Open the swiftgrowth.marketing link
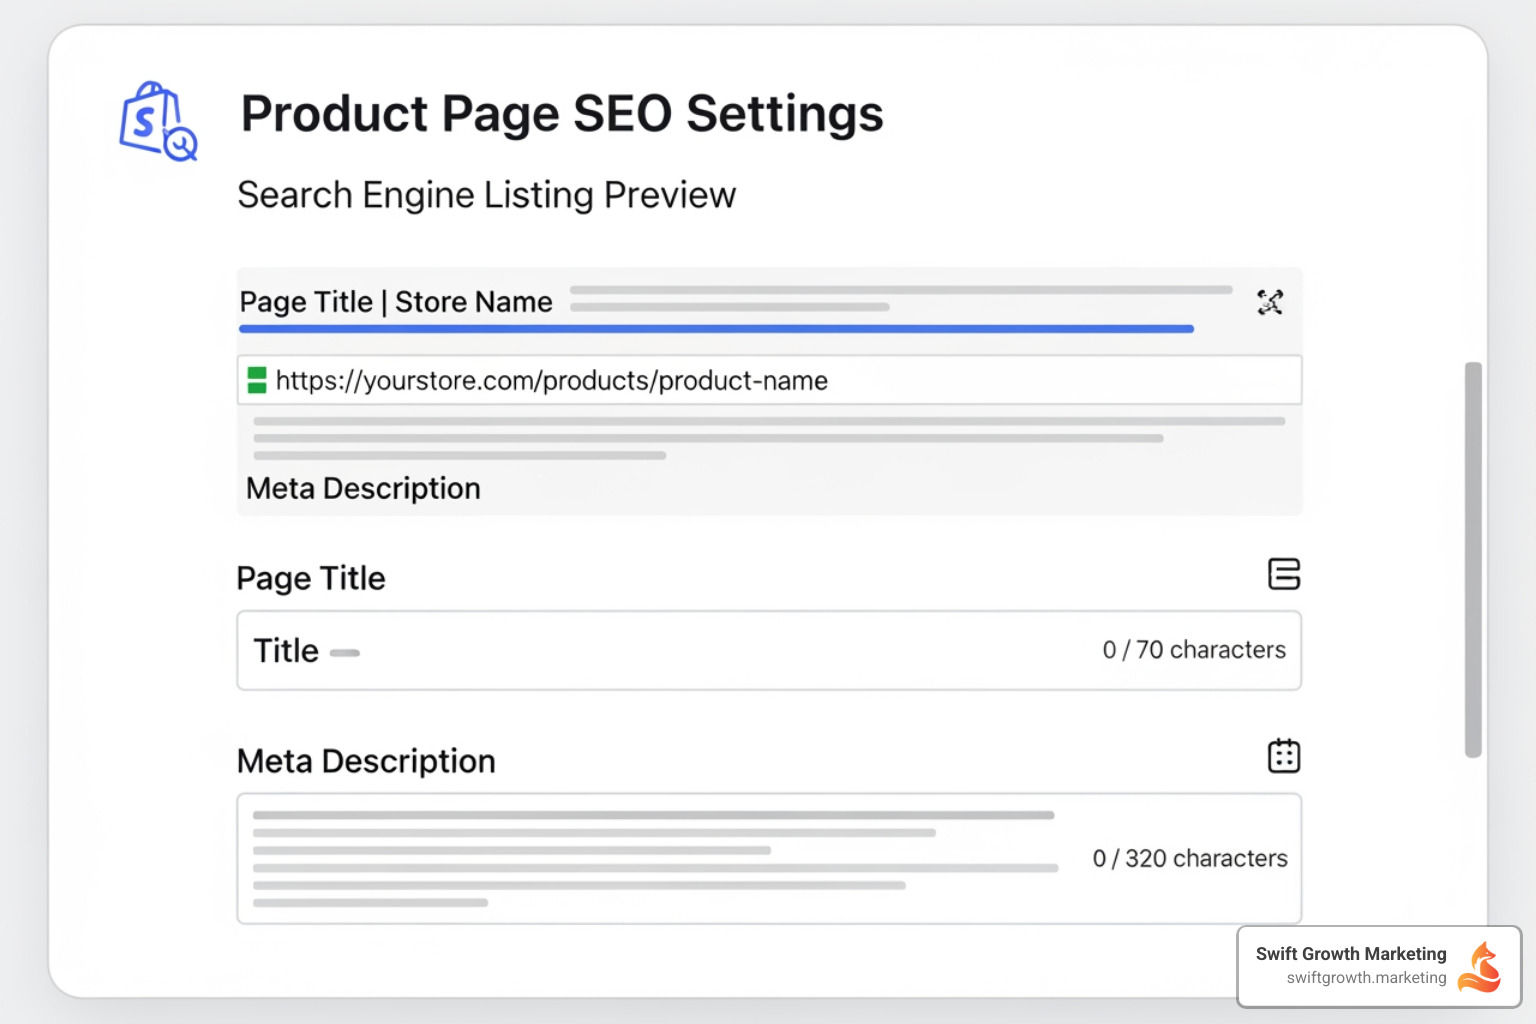The width and height of the screenshot is (1536, 1024). click(x=1366, y=978)
